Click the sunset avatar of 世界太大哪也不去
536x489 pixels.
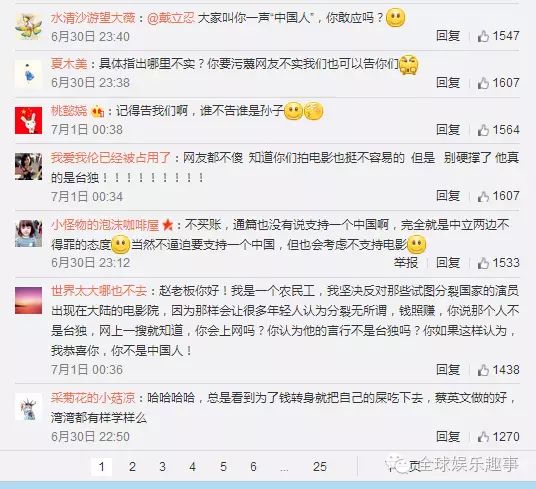coord(28,300)
